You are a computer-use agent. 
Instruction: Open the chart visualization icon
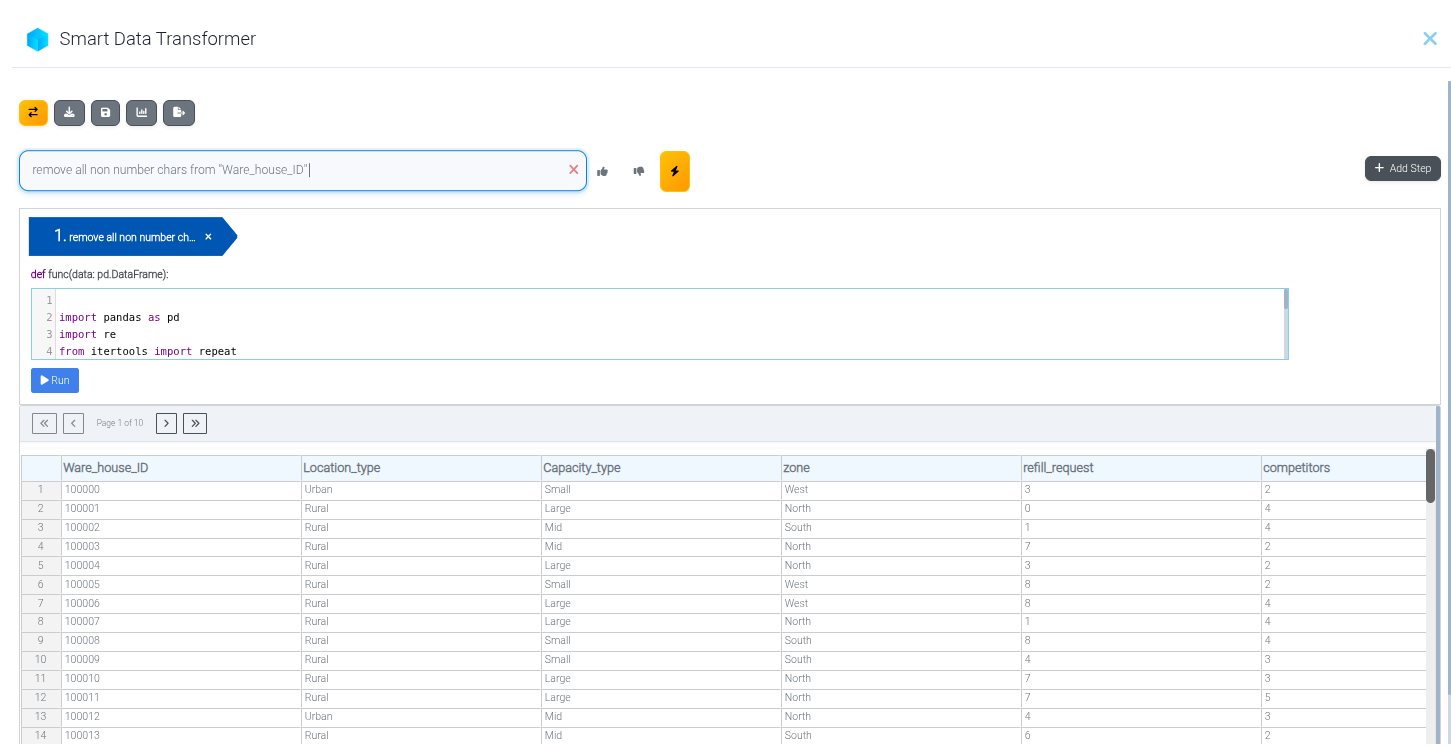click(142, 113)
